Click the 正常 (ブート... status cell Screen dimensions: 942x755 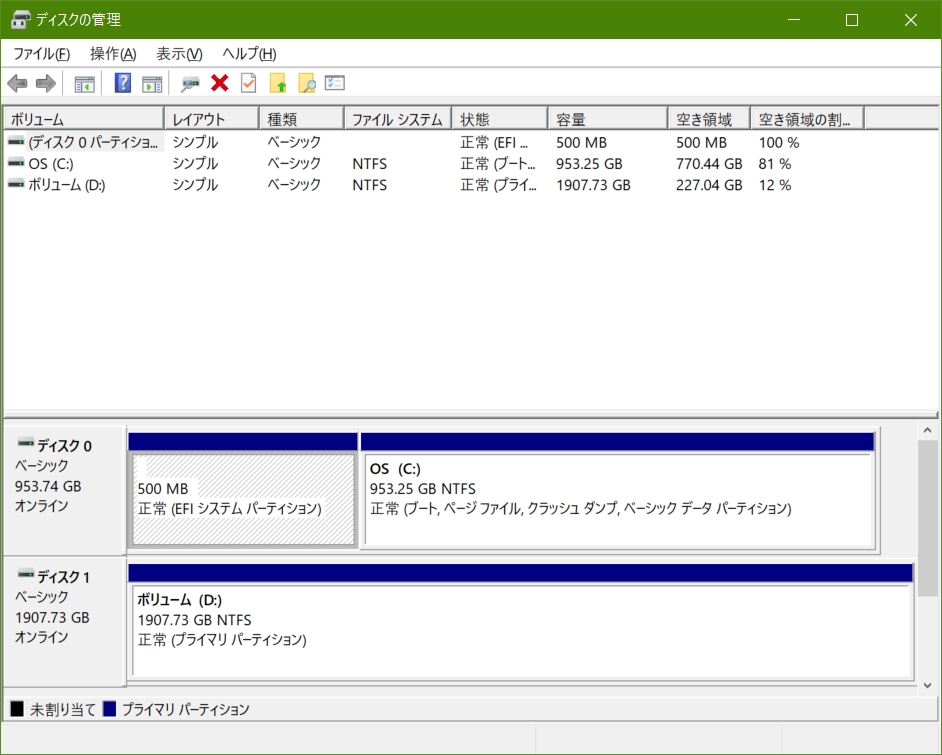coord(497,163)
